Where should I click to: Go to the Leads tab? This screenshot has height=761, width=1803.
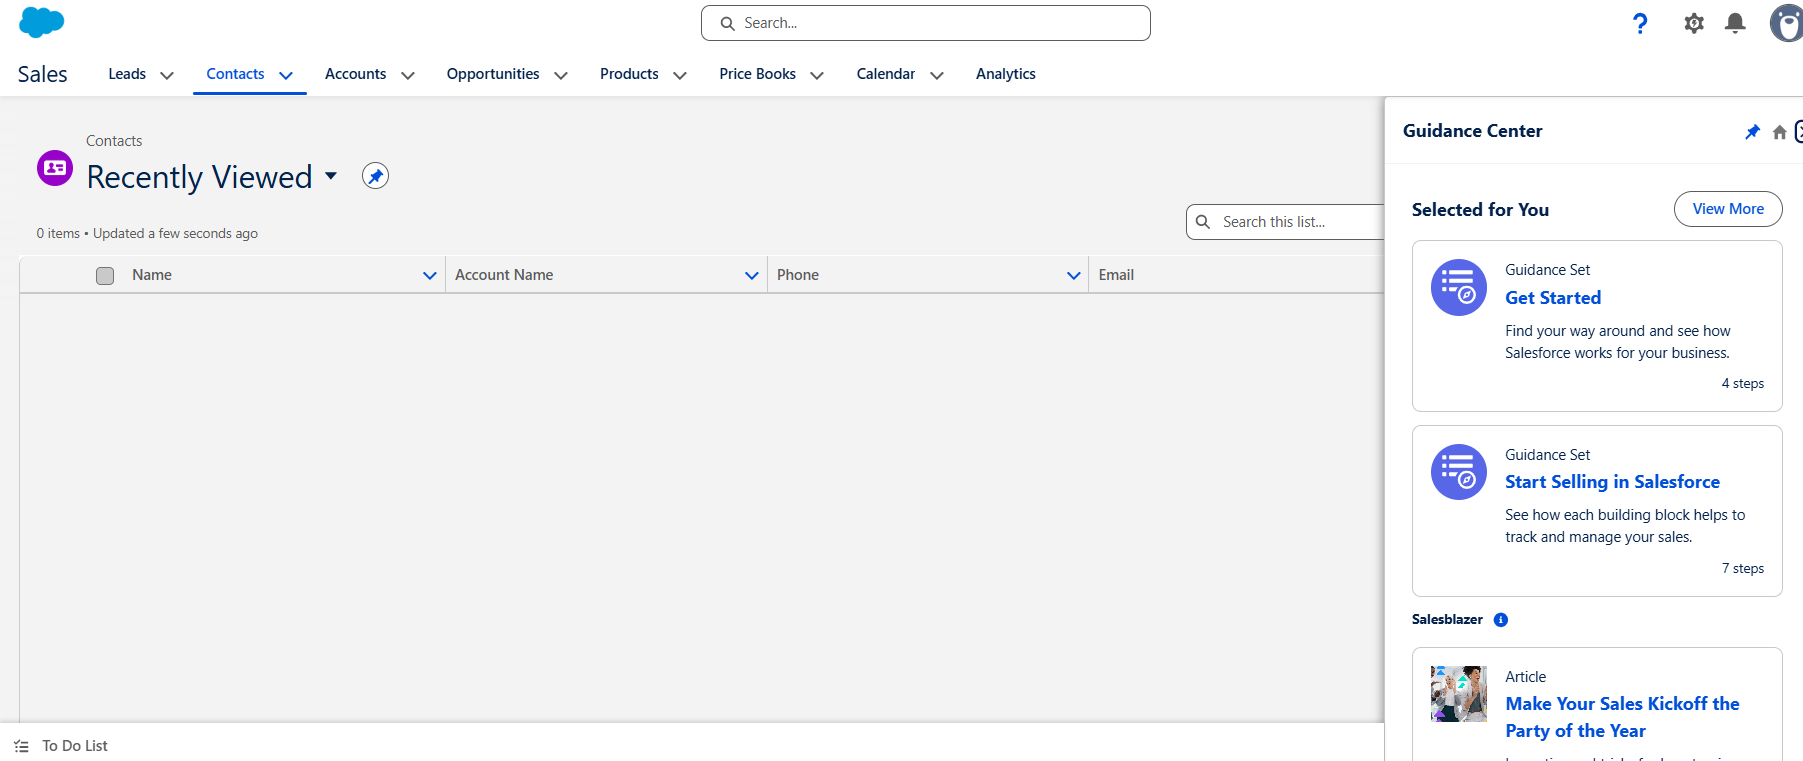tap(127, 74)
